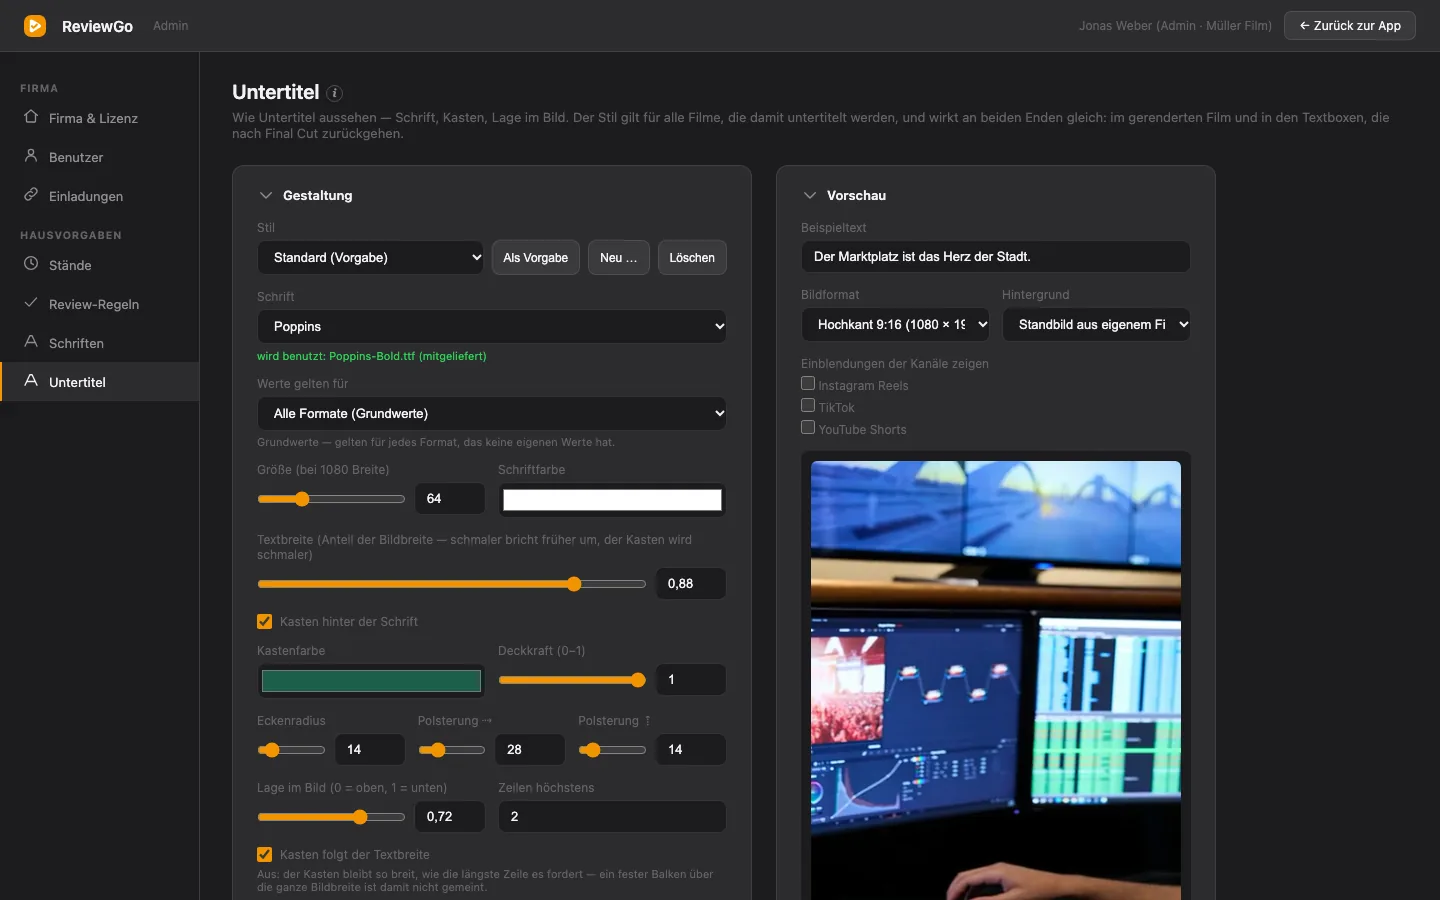The image size is (1440, 900).
Task: Click the Benutzer person icon
Action: (x=31, y=156)
